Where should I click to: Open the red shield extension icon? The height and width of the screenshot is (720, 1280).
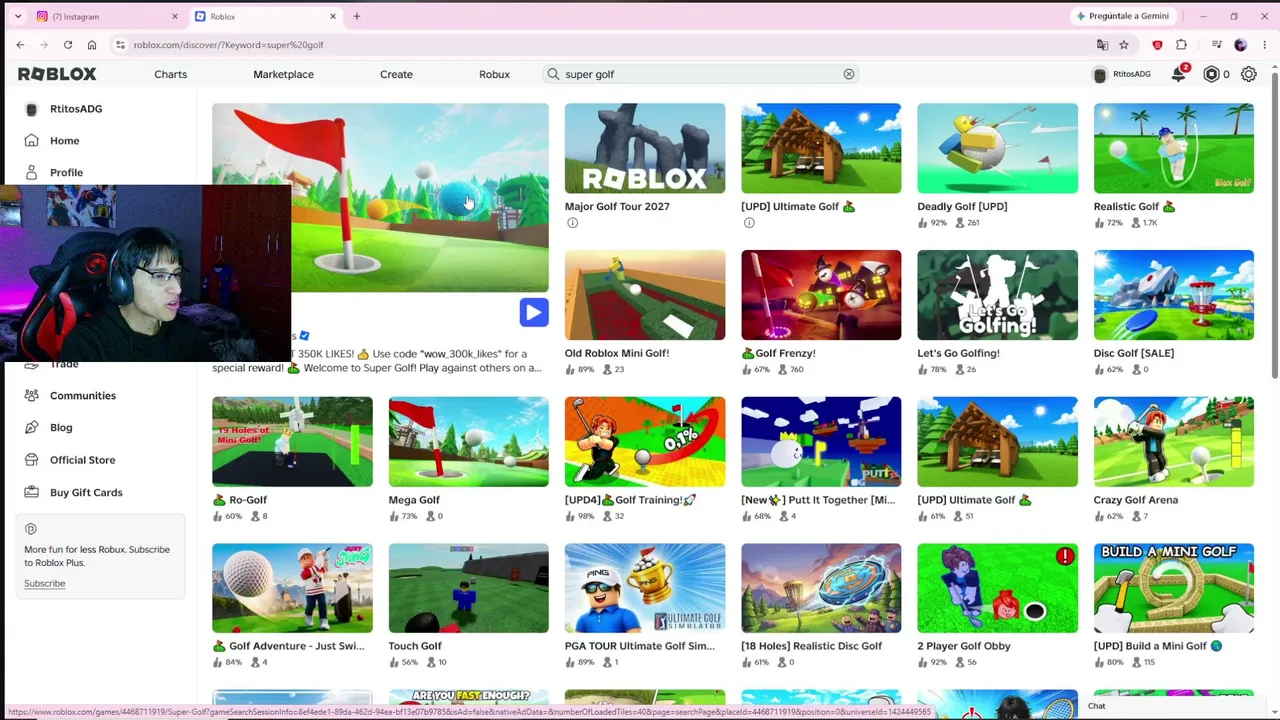point(1157,45)
